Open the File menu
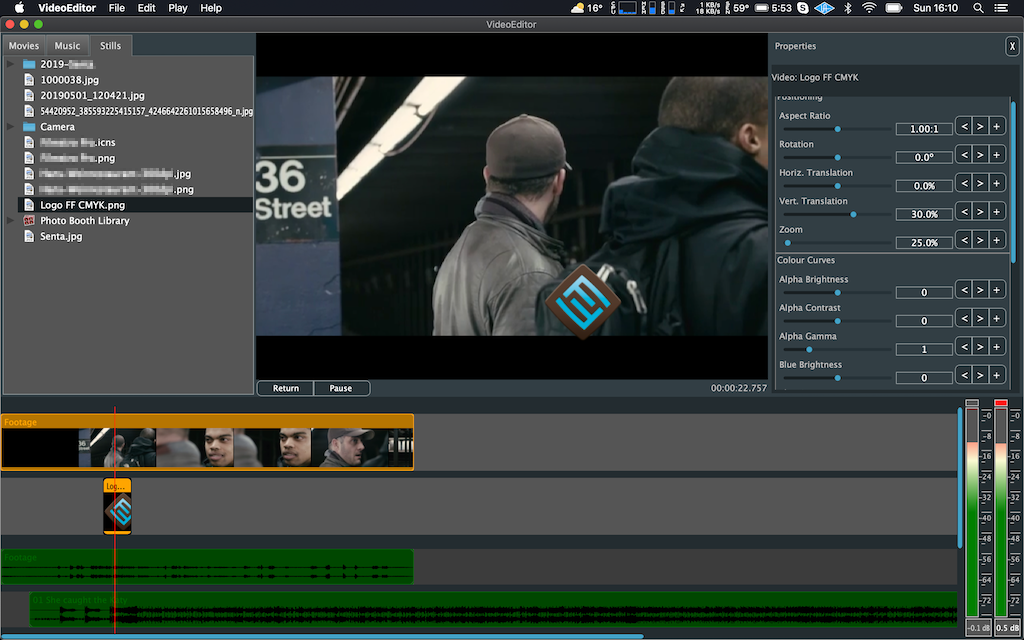The image size is (1024, 640). 117,8
